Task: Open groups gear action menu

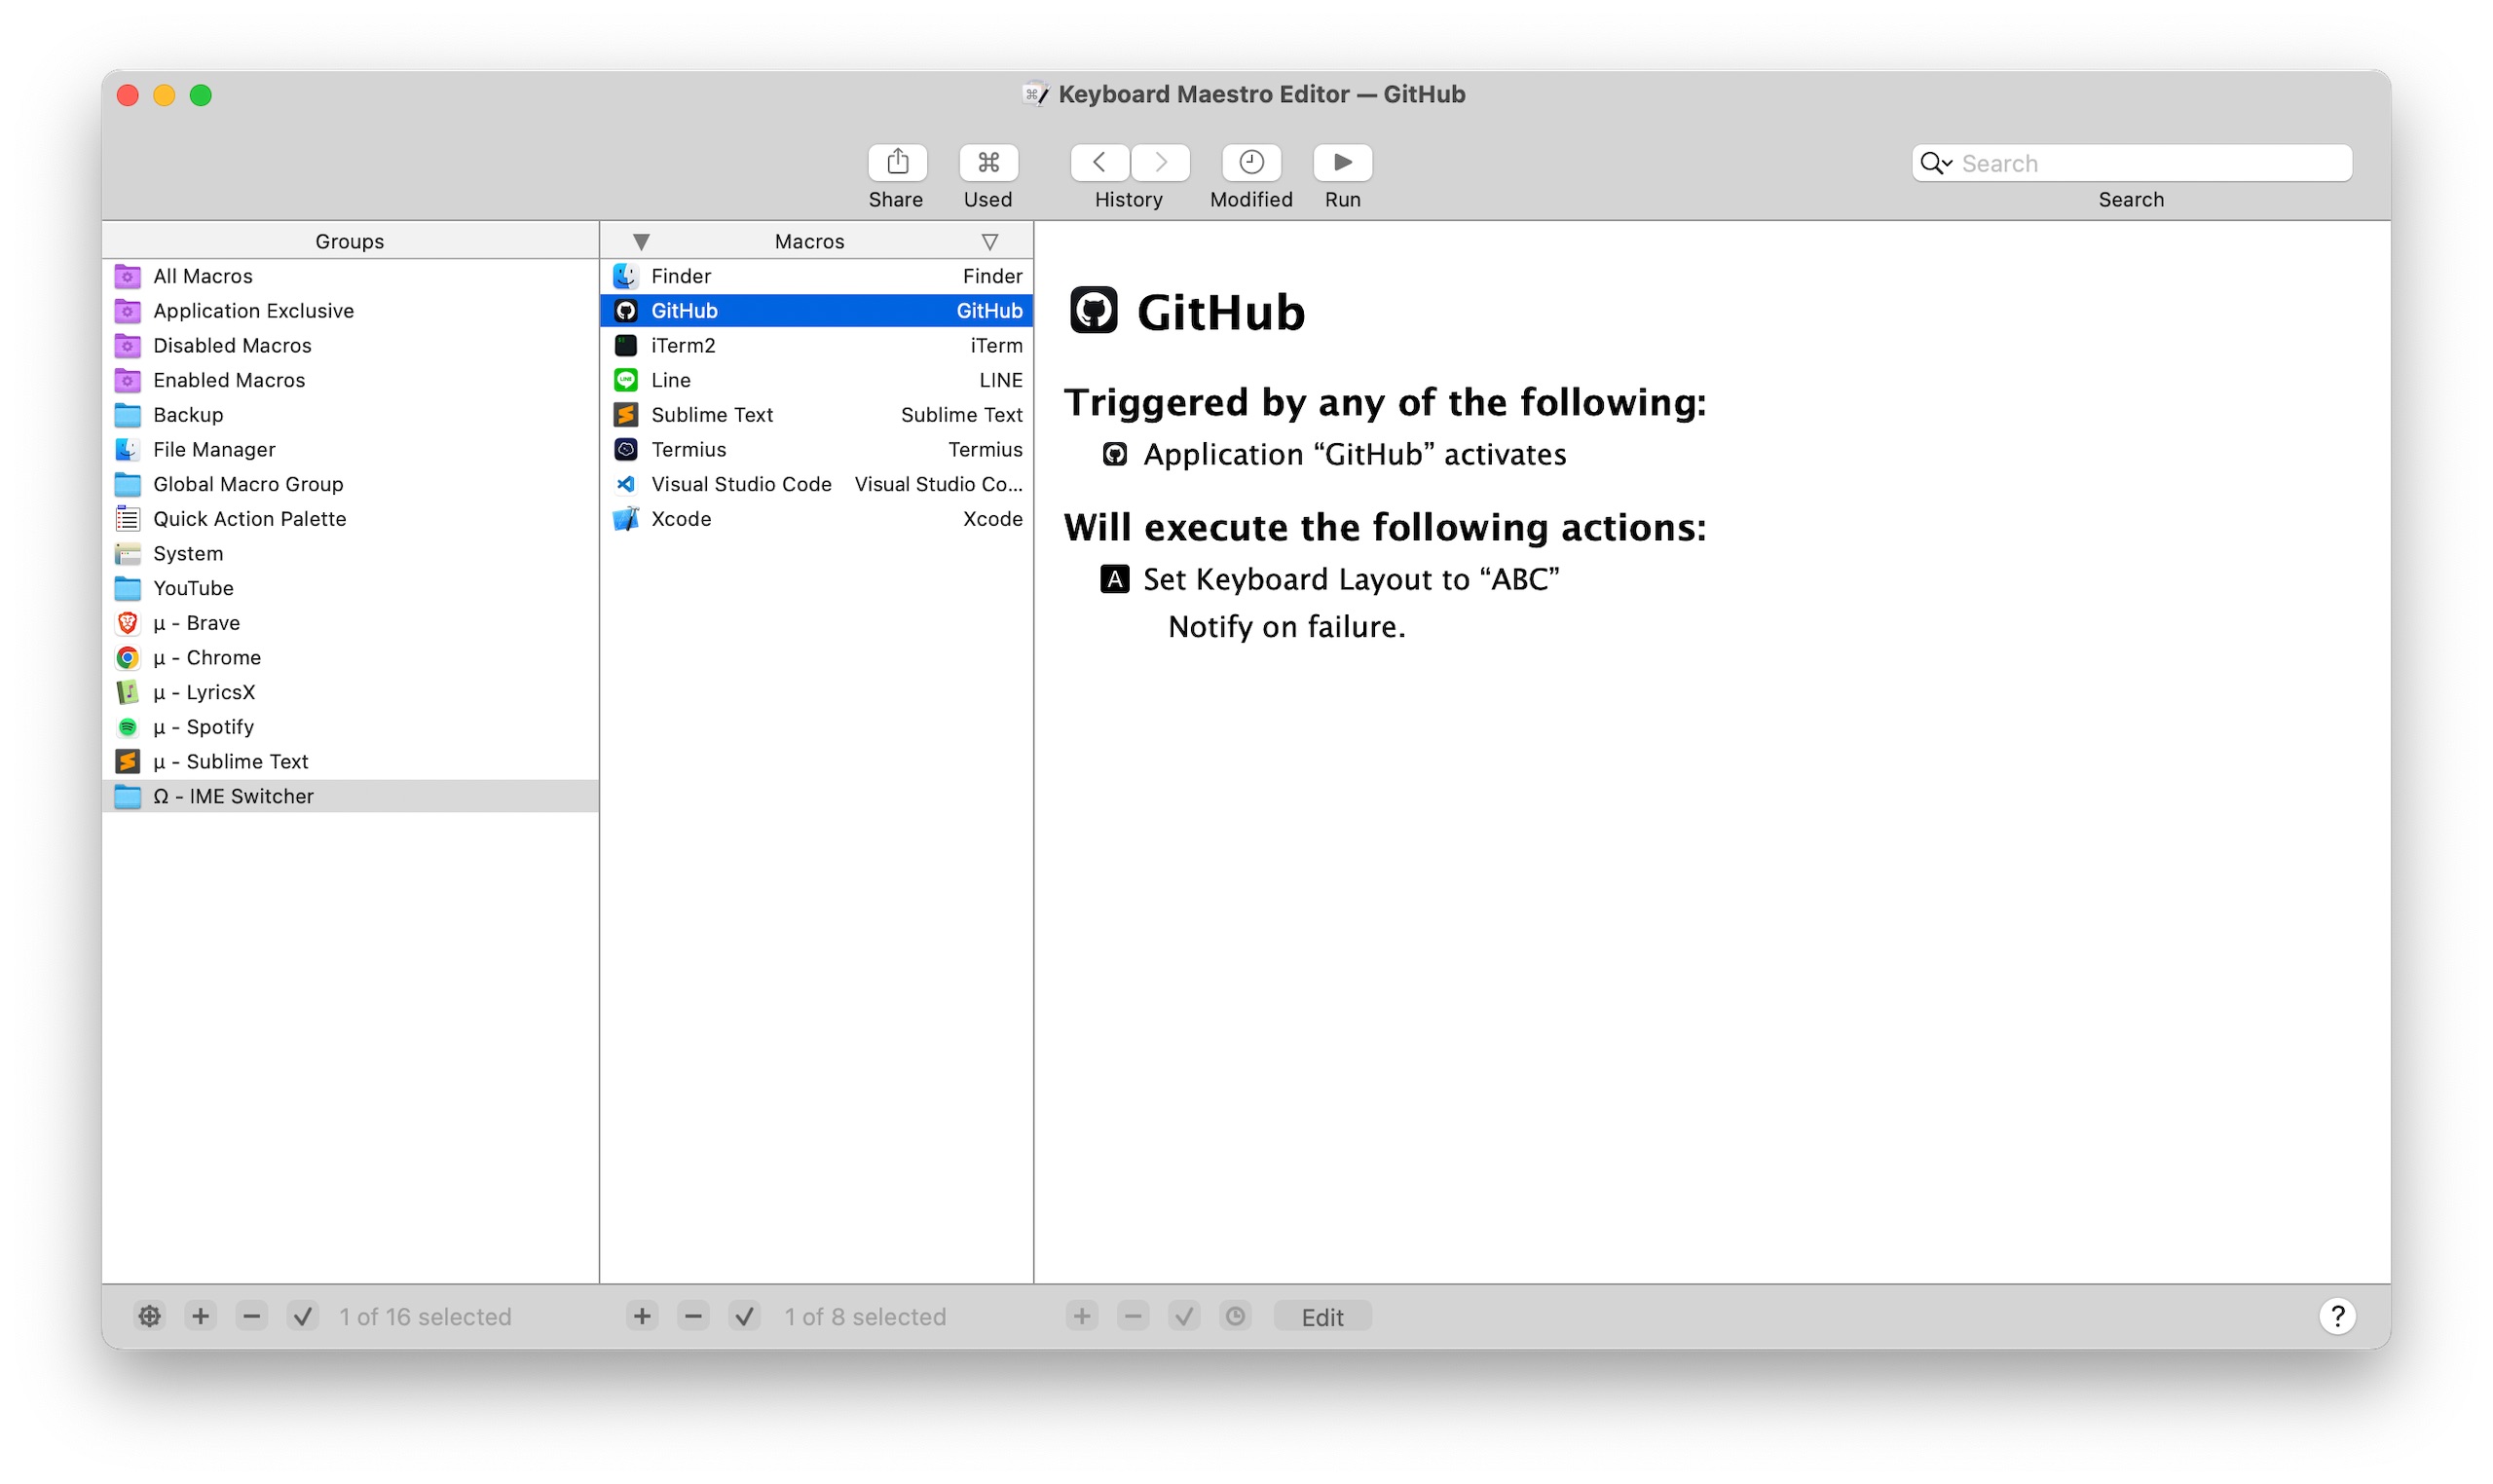Action: pos(149,1316)
